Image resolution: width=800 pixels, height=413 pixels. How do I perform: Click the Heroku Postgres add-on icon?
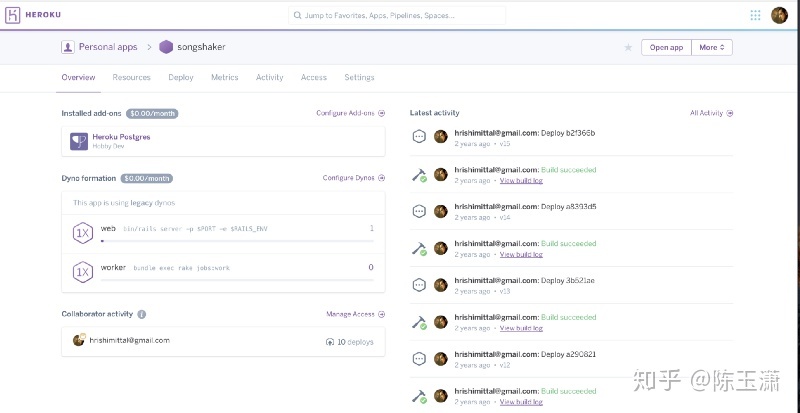click(79, 141)
